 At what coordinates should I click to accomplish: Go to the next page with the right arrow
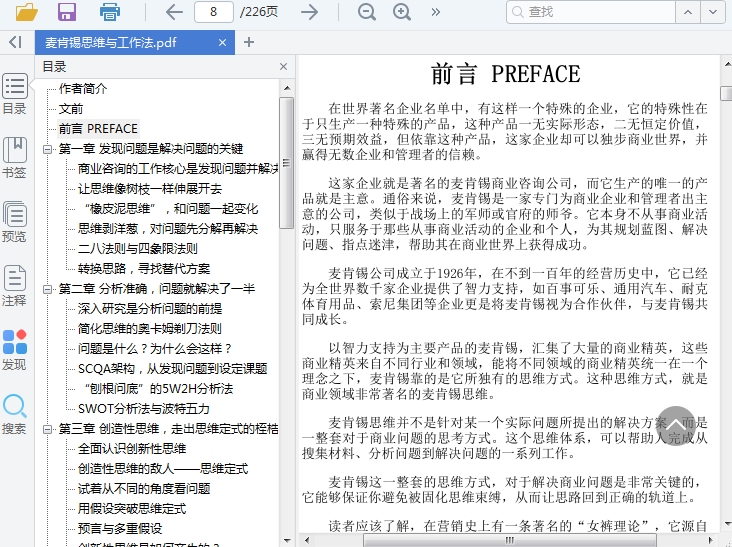click(x=310, y=12)
